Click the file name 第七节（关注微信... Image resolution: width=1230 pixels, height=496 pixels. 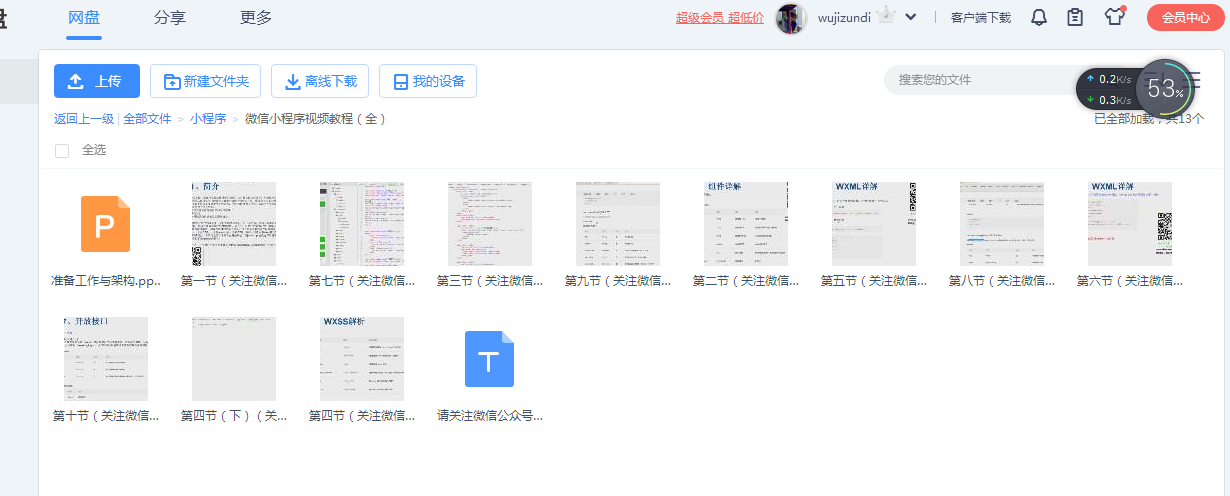click(362, 281)
